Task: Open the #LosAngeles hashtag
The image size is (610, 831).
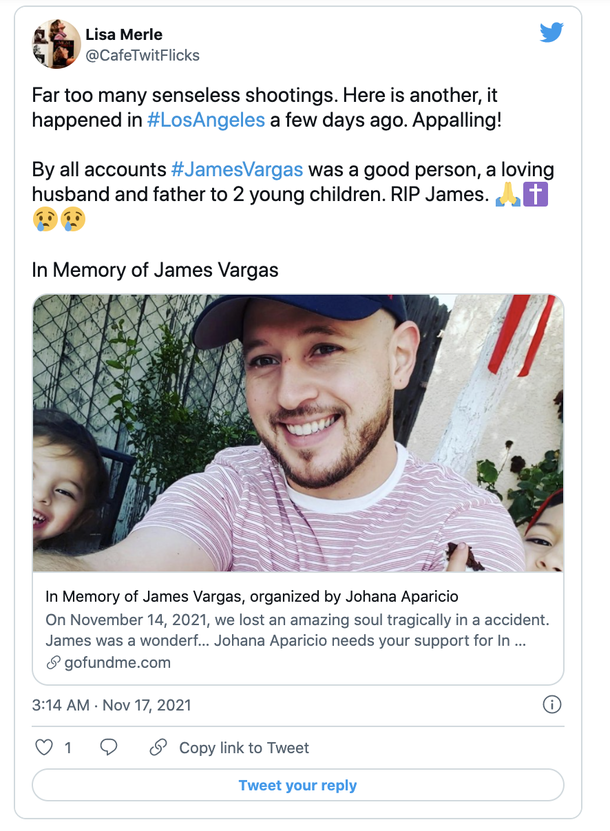Action: [x=206, y=120]
